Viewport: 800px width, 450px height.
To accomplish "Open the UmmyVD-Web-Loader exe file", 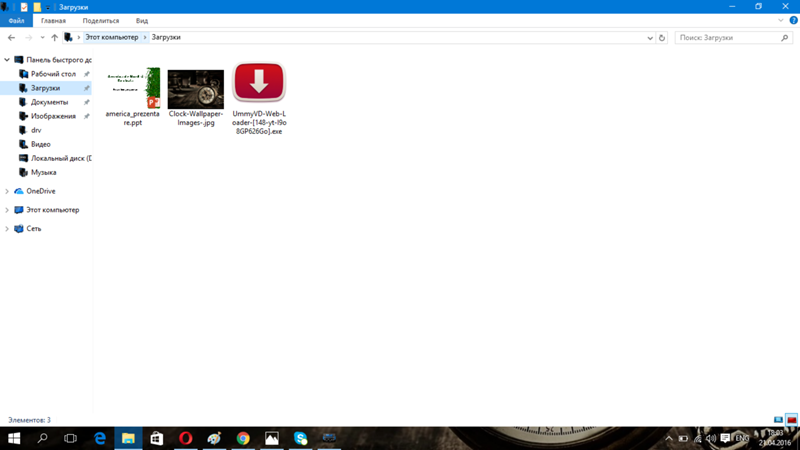I will (258, 84).
